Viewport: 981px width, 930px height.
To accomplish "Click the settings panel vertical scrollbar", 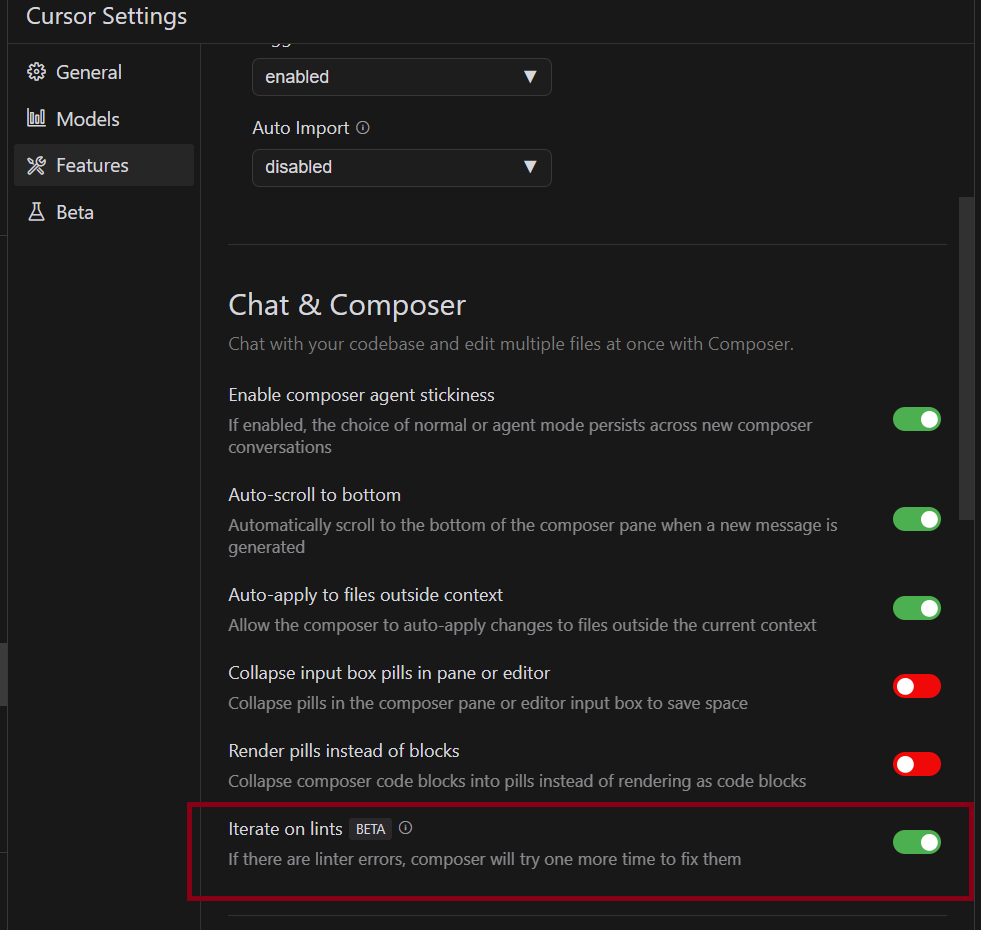I will tap(966, 357).
